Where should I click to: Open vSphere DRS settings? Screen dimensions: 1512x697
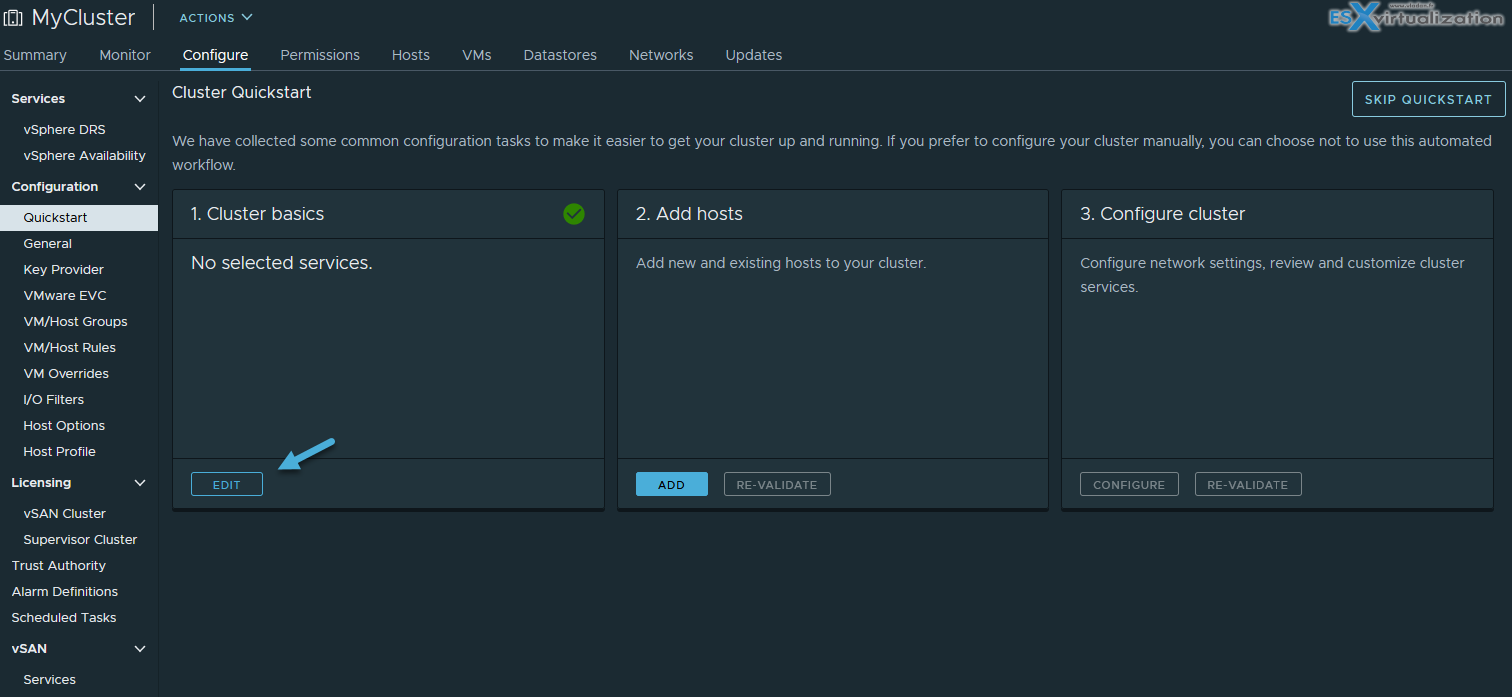tap(64, 130)
